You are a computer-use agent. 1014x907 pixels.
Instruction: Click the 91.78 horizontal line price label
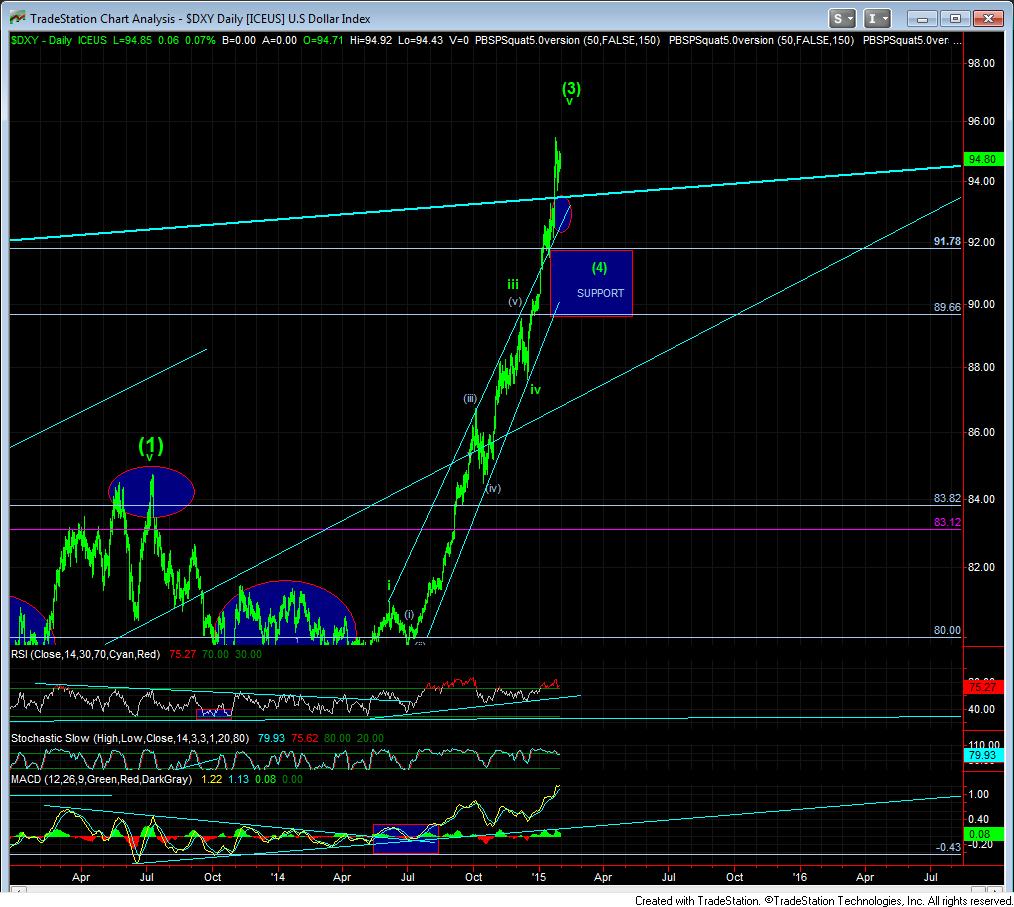pyautogui.click(x=946, y=241)
